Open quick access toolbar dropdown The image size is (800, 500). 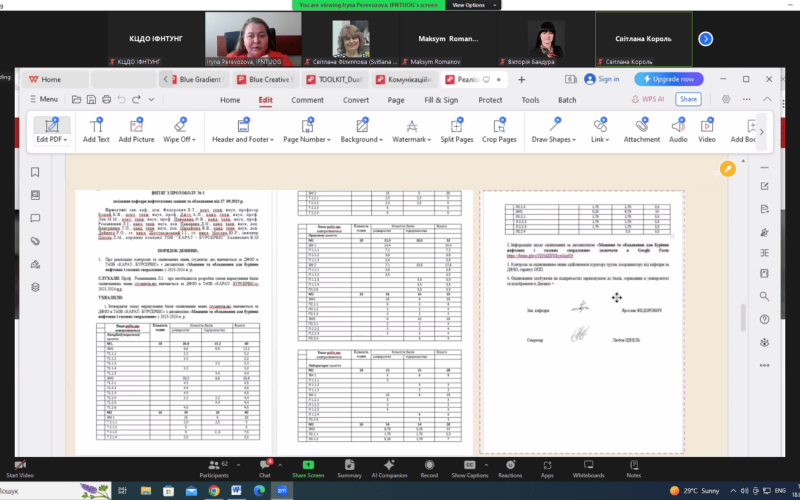click(x=151, y=99)
